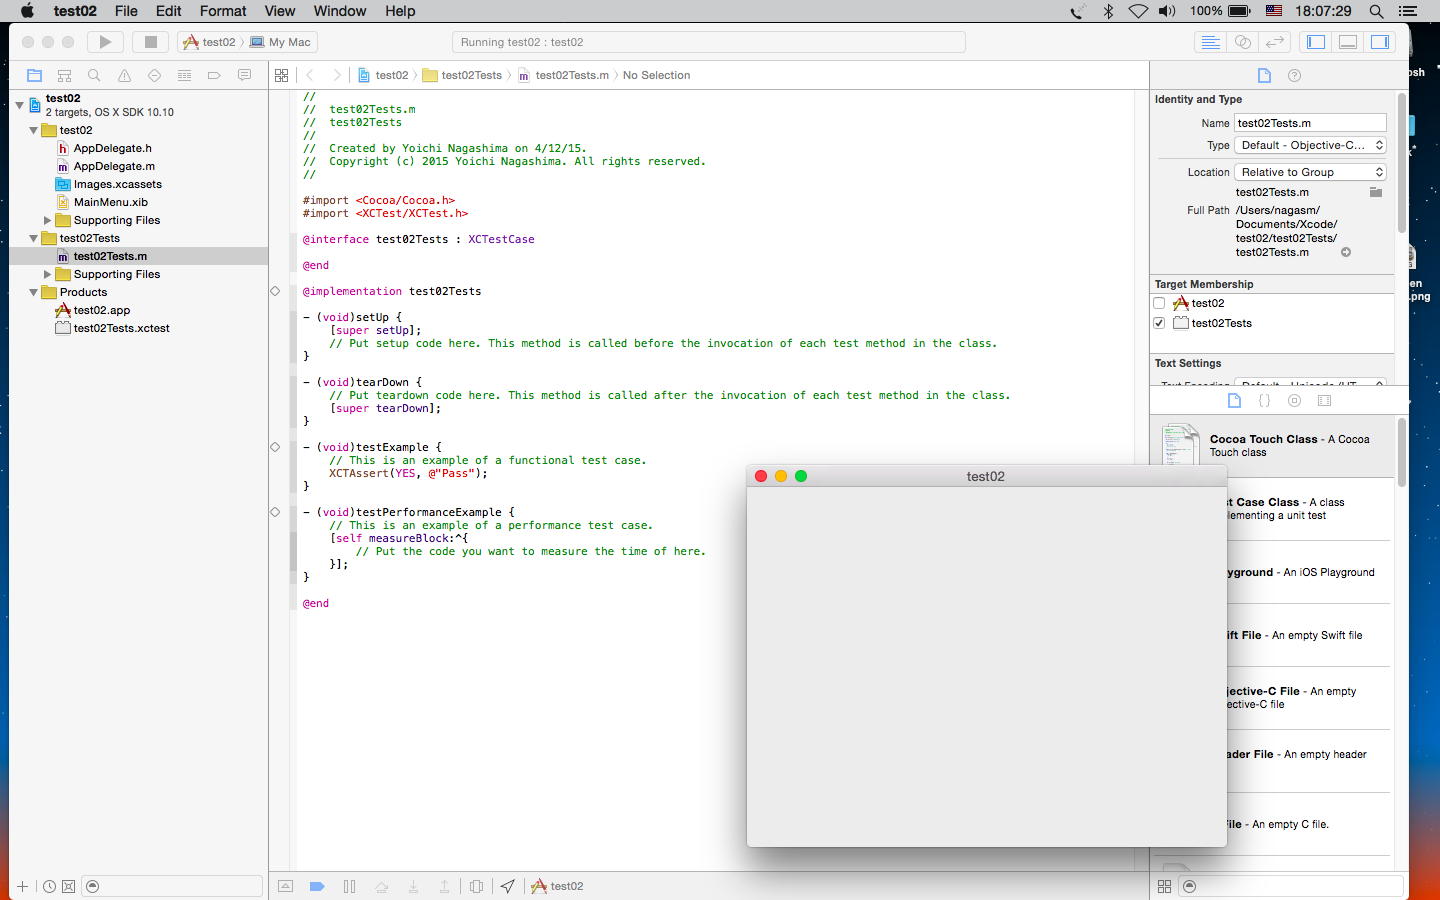Image resolution: width=1440 pixels, height=900 pixels.
Task: Switch to the Assistant editor
Action: coord(1242,42)
